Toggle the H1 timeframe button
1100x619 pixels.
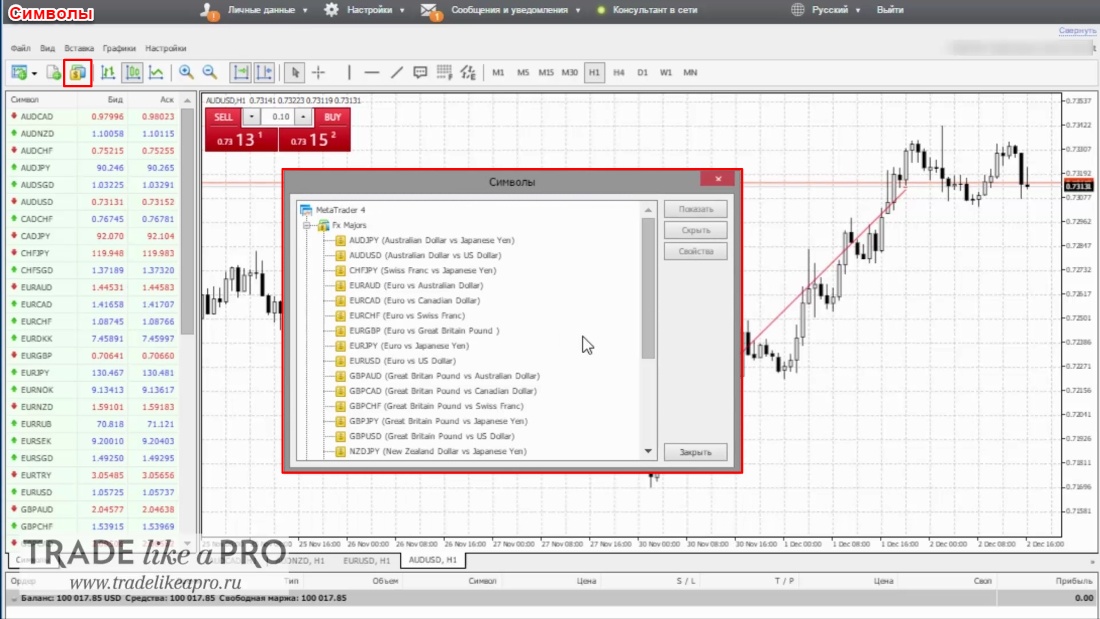[x=594, y=72]
